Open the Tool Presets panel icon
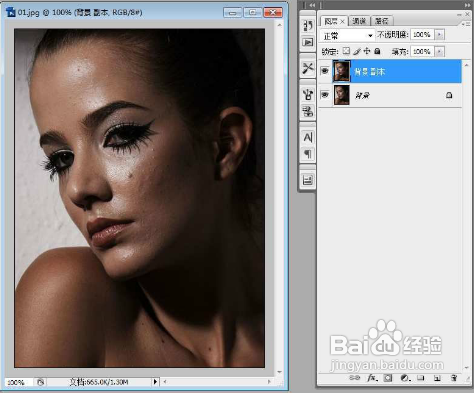474x393 pixels. pyautogui.click(x=308, y=69)
